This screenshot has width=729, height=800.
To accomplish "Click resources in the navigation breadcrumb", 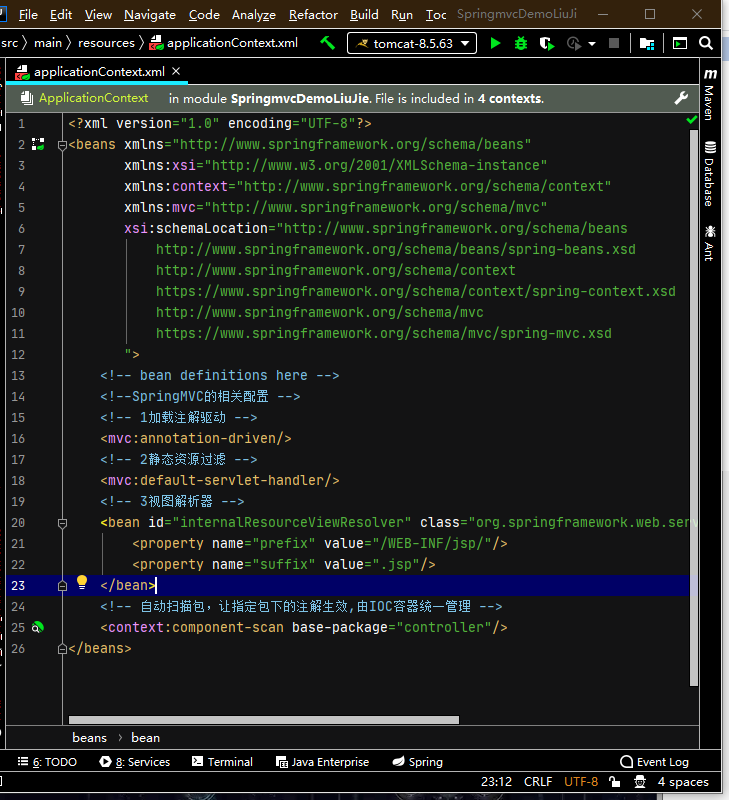I will click(x=106, y=43).
